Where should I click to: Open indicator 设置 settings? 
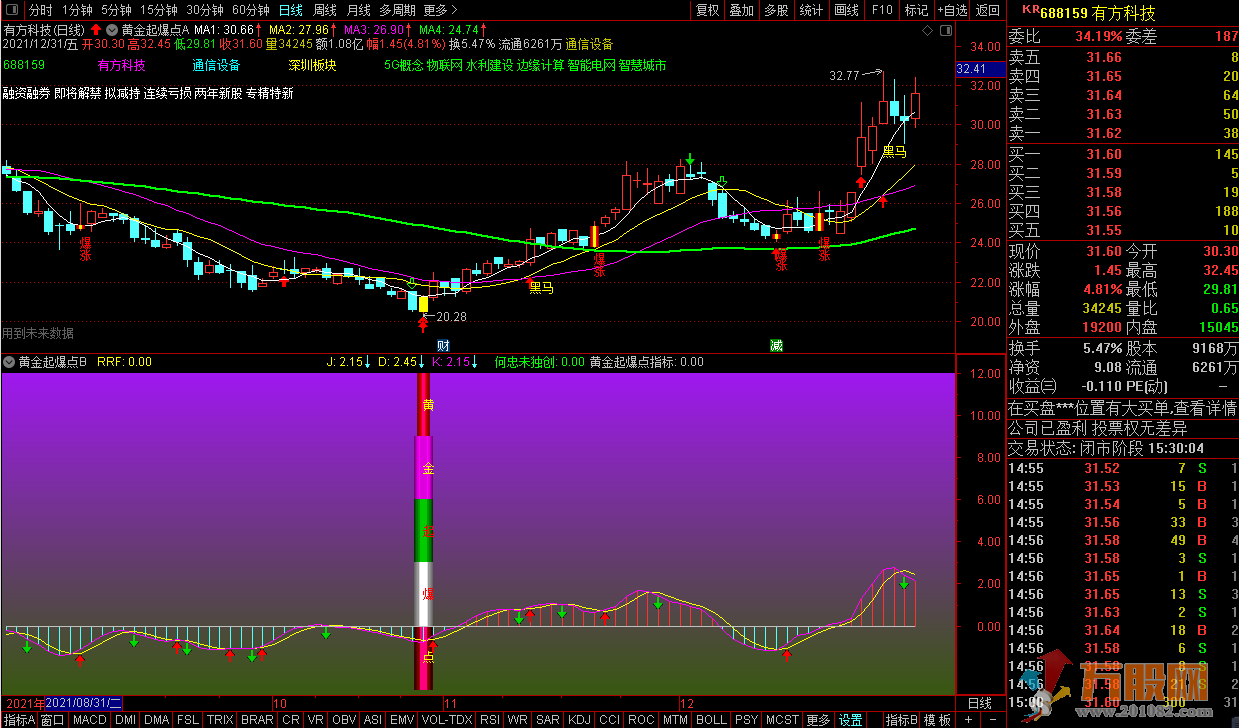click(850, 720)
